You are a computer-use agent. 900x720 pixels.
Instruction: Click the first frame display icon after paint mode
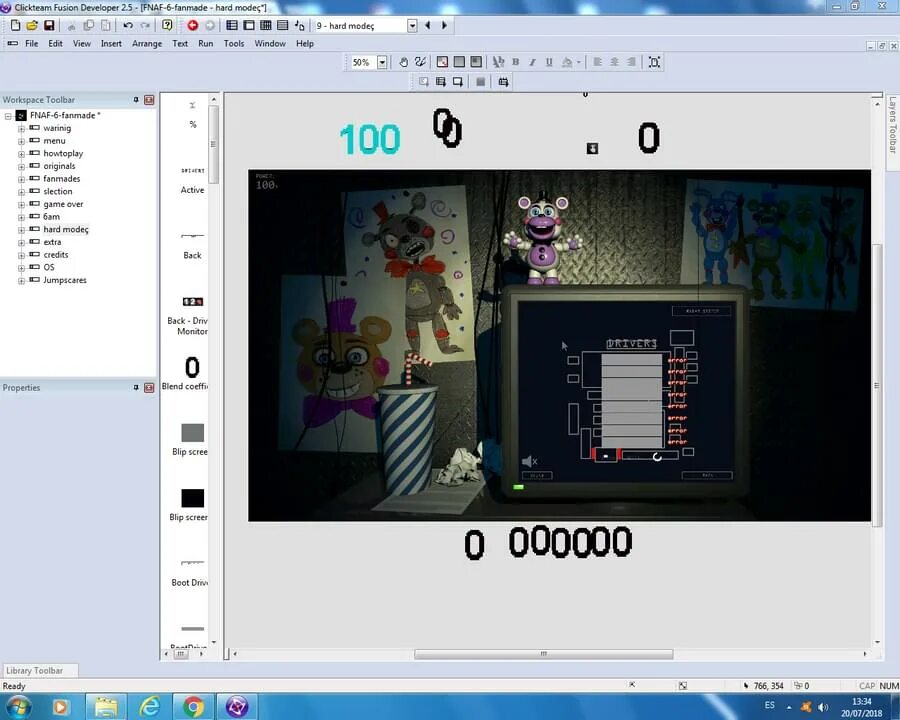[443, 62]
